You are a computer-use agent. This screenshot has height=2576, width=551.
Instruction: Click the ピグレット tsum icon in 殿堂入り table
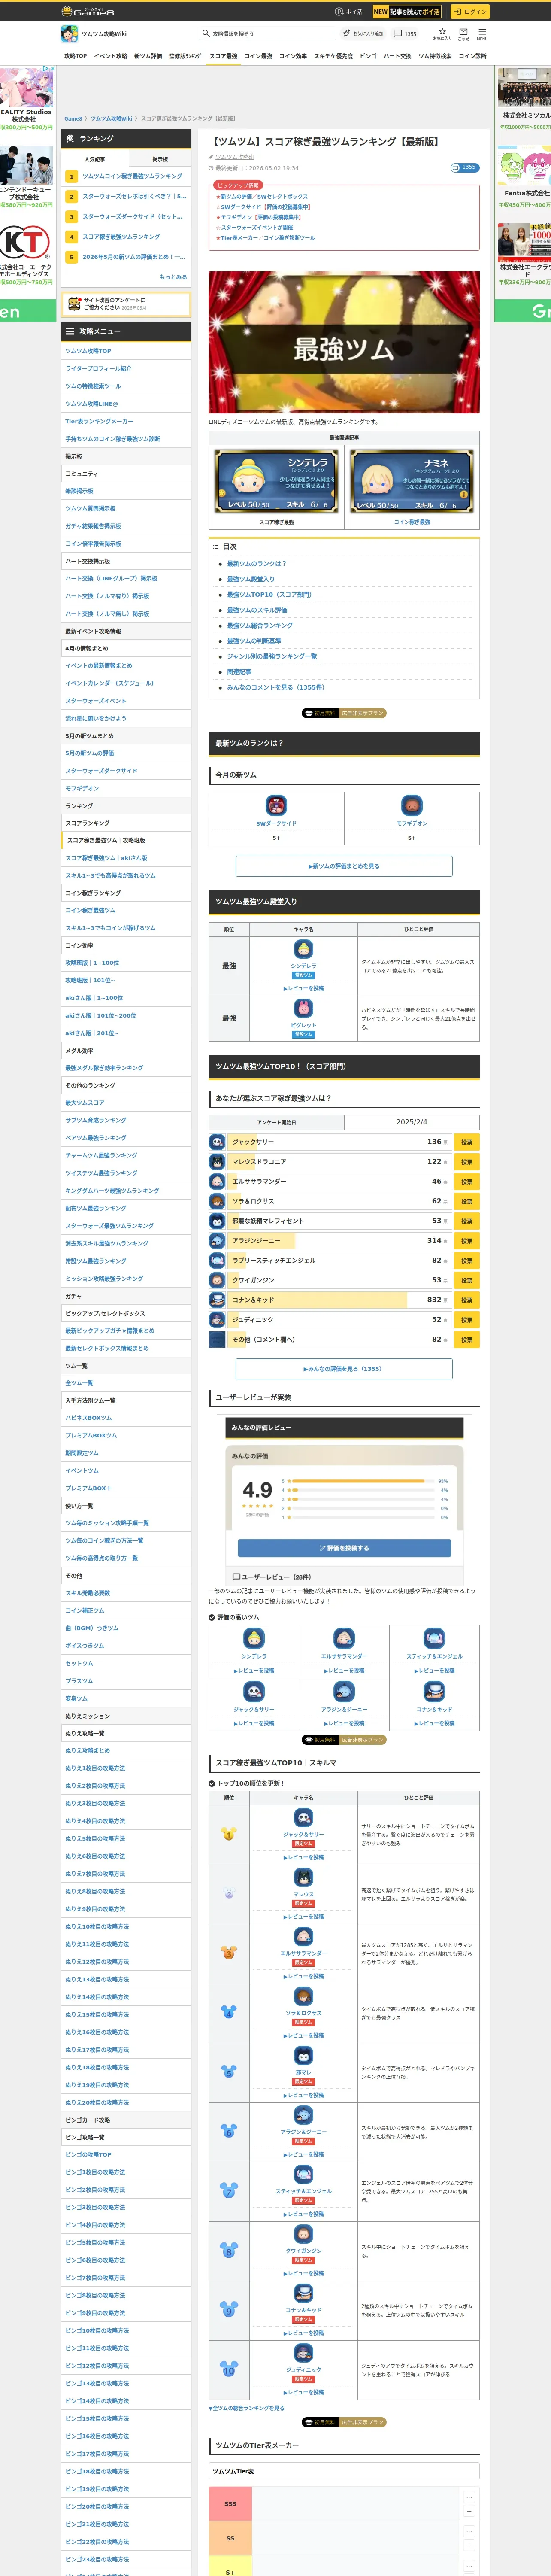(x=303, y=1008)
